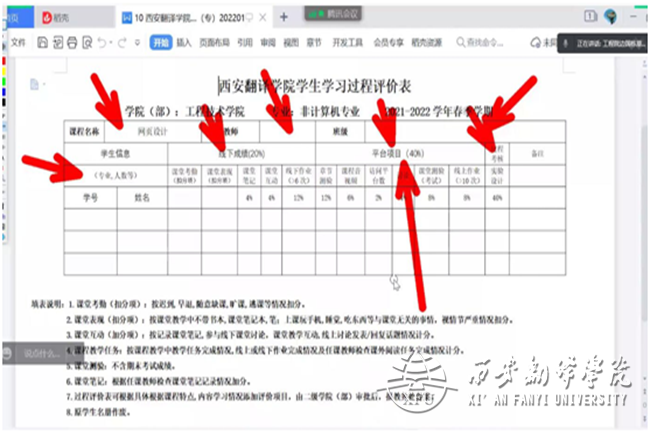Click the 腾讯会议 floating indicator
Image resolution: width=650 pixels, height=433 pixels.
(x=333, y=14)
